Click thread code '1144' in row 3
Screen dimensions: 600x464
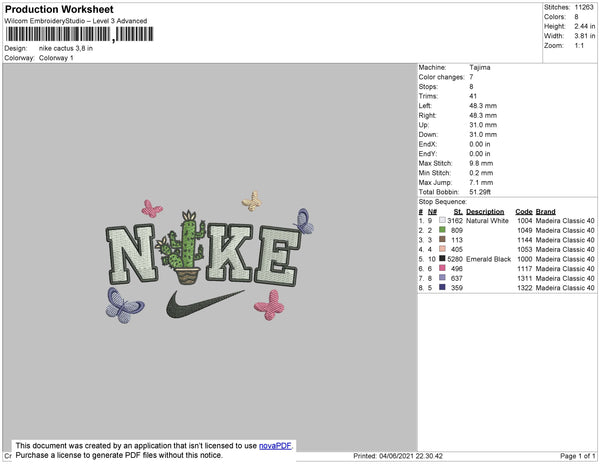(524, 240)
